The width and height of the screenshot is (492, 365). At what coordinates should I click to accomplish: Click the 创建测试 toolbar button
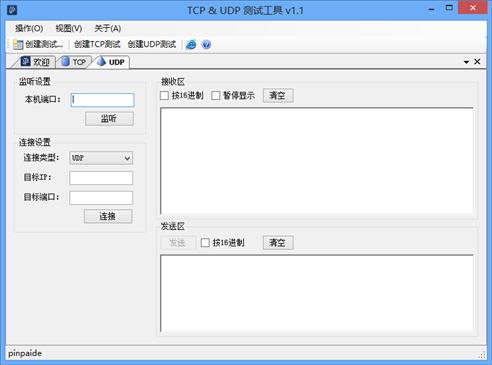tap(38, 44)
